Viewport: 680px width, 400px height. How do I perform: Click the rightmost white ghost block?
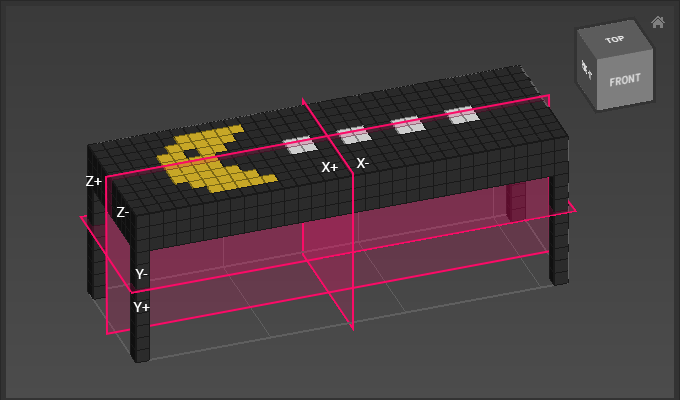click(x=463, y=115)
